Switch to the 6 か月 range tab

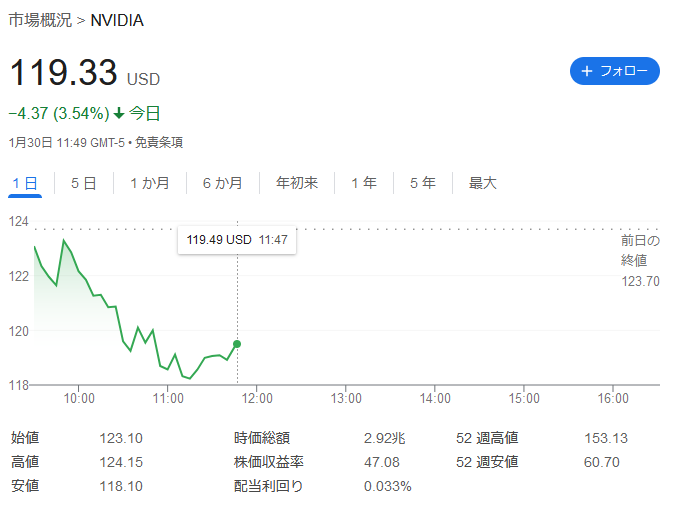tap(222, 183)
